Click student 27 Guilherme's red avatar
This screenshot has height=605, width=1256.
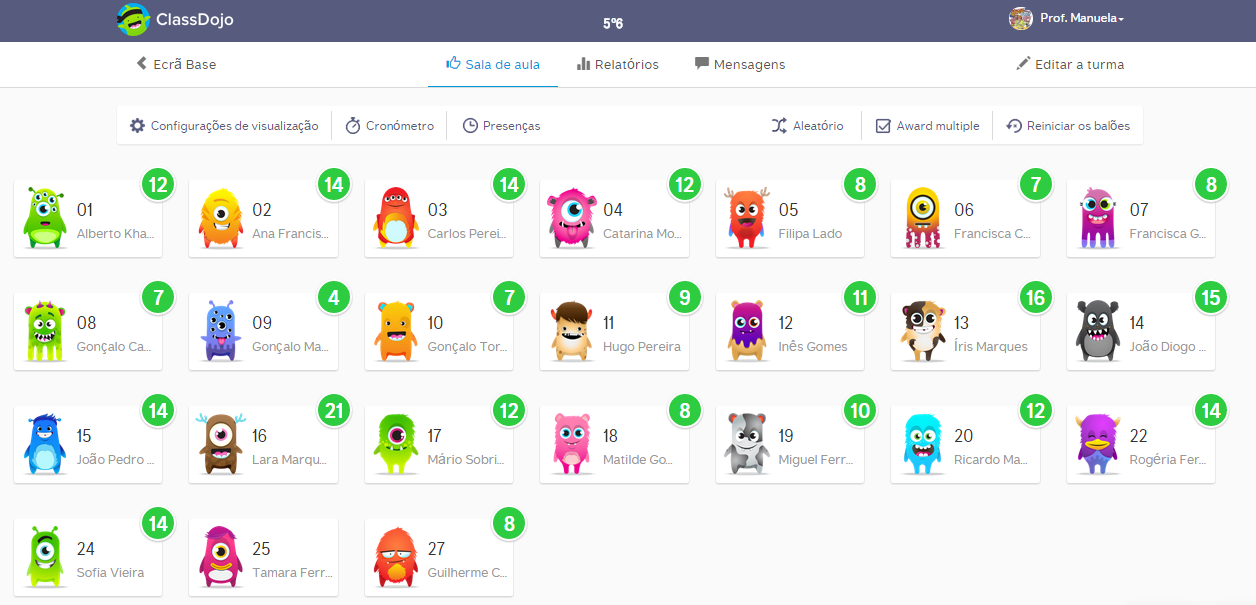tap(396, 557)
